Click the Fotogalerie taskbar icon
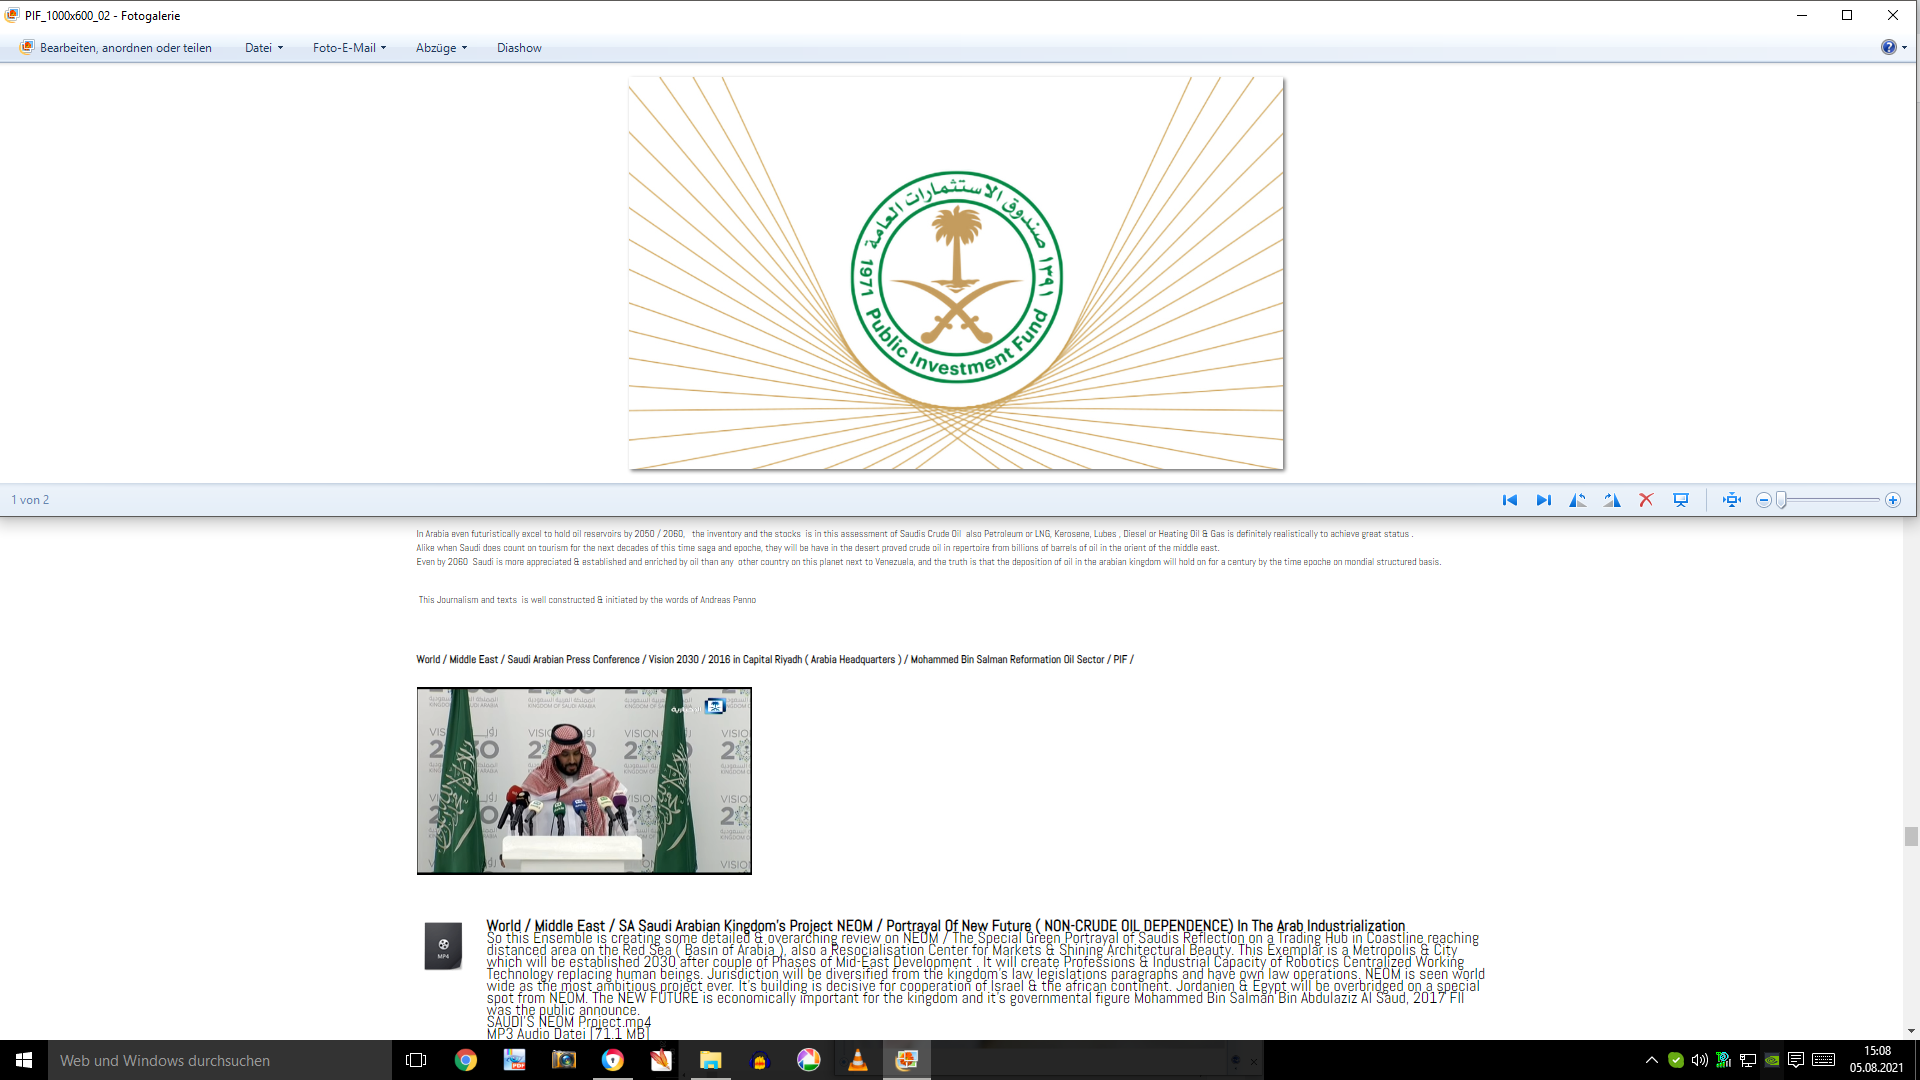Screen dimensions: 1920x1080 [x=907, y=1060]
